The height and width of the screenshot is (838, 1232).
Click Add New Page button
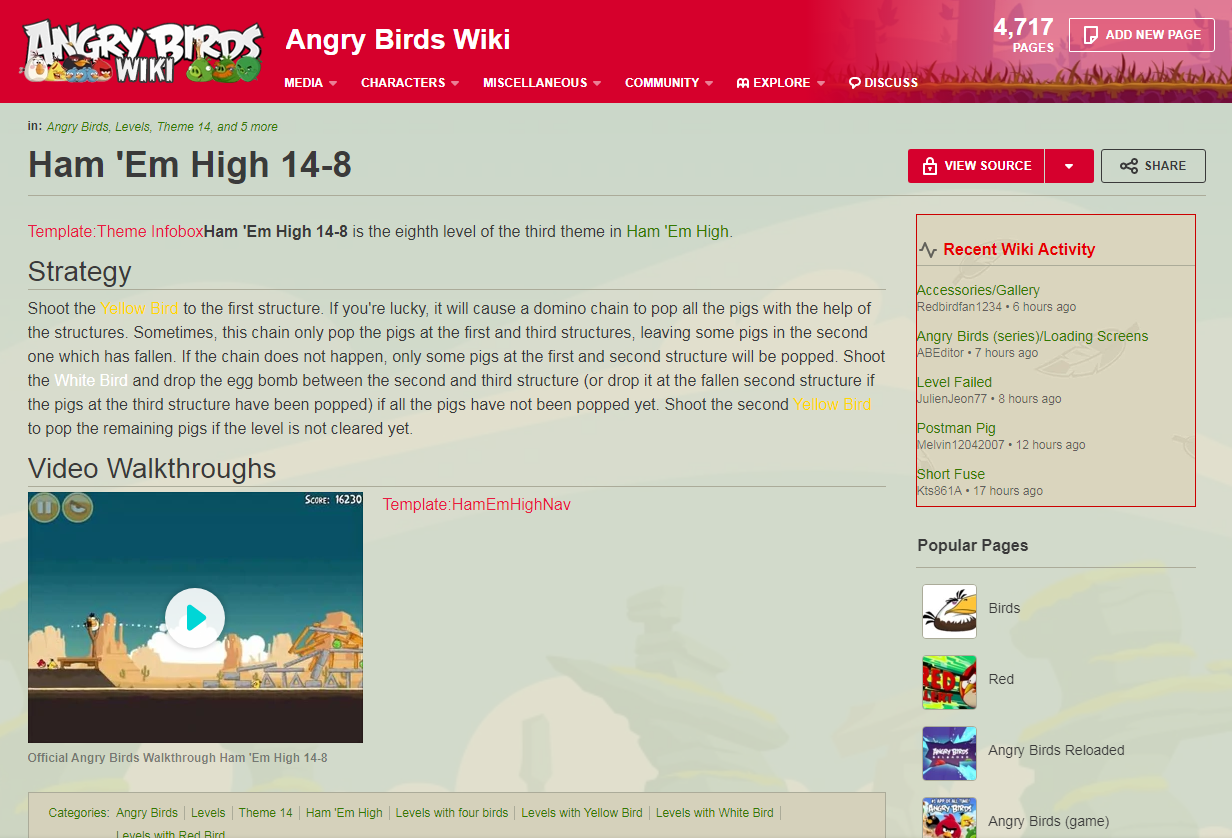(1141, 35)
